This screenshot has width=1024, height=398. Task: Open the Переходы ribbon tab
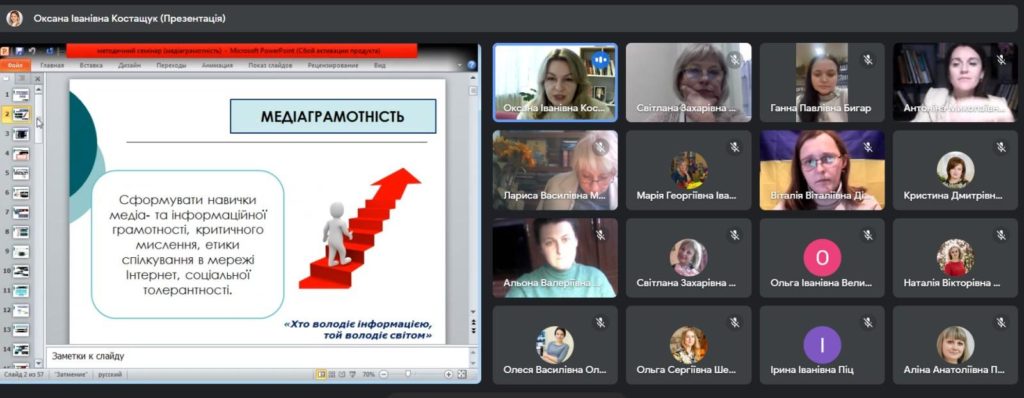tap(171, 65)
